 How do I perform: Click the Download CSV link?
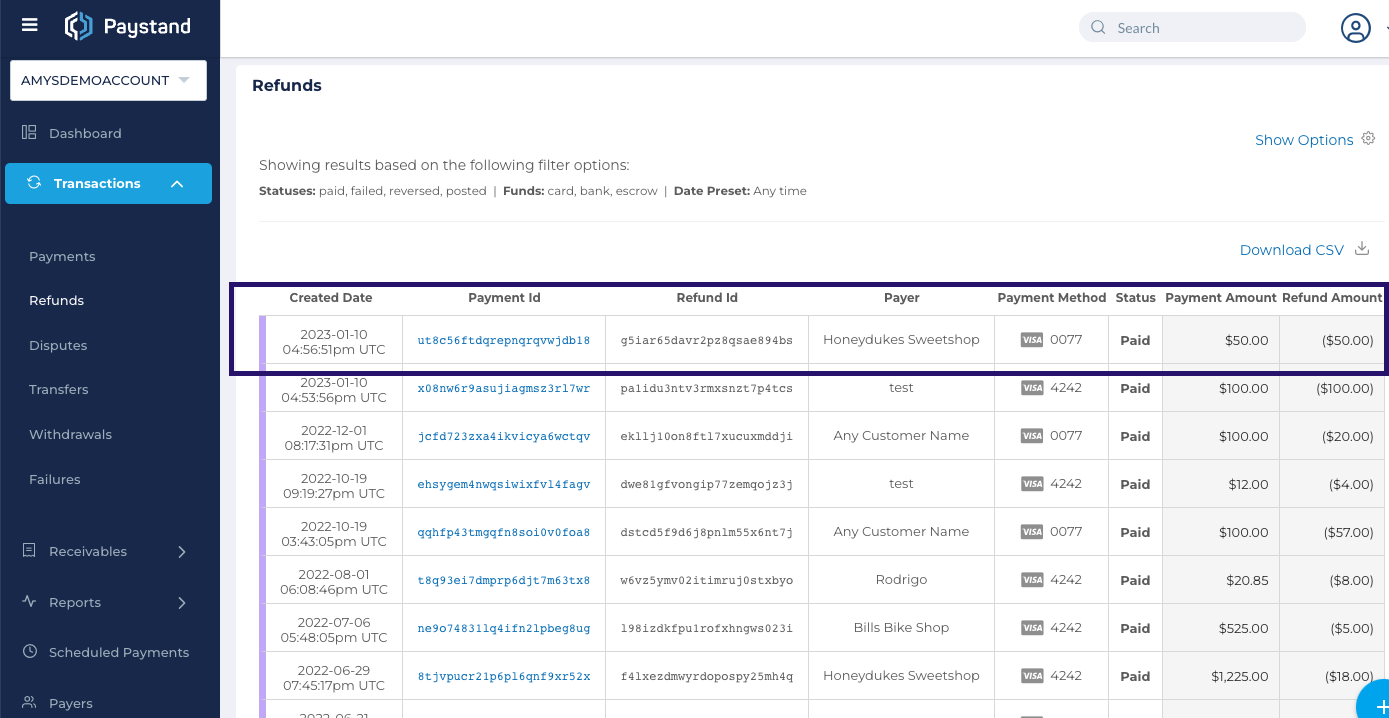coord(1292,250)
